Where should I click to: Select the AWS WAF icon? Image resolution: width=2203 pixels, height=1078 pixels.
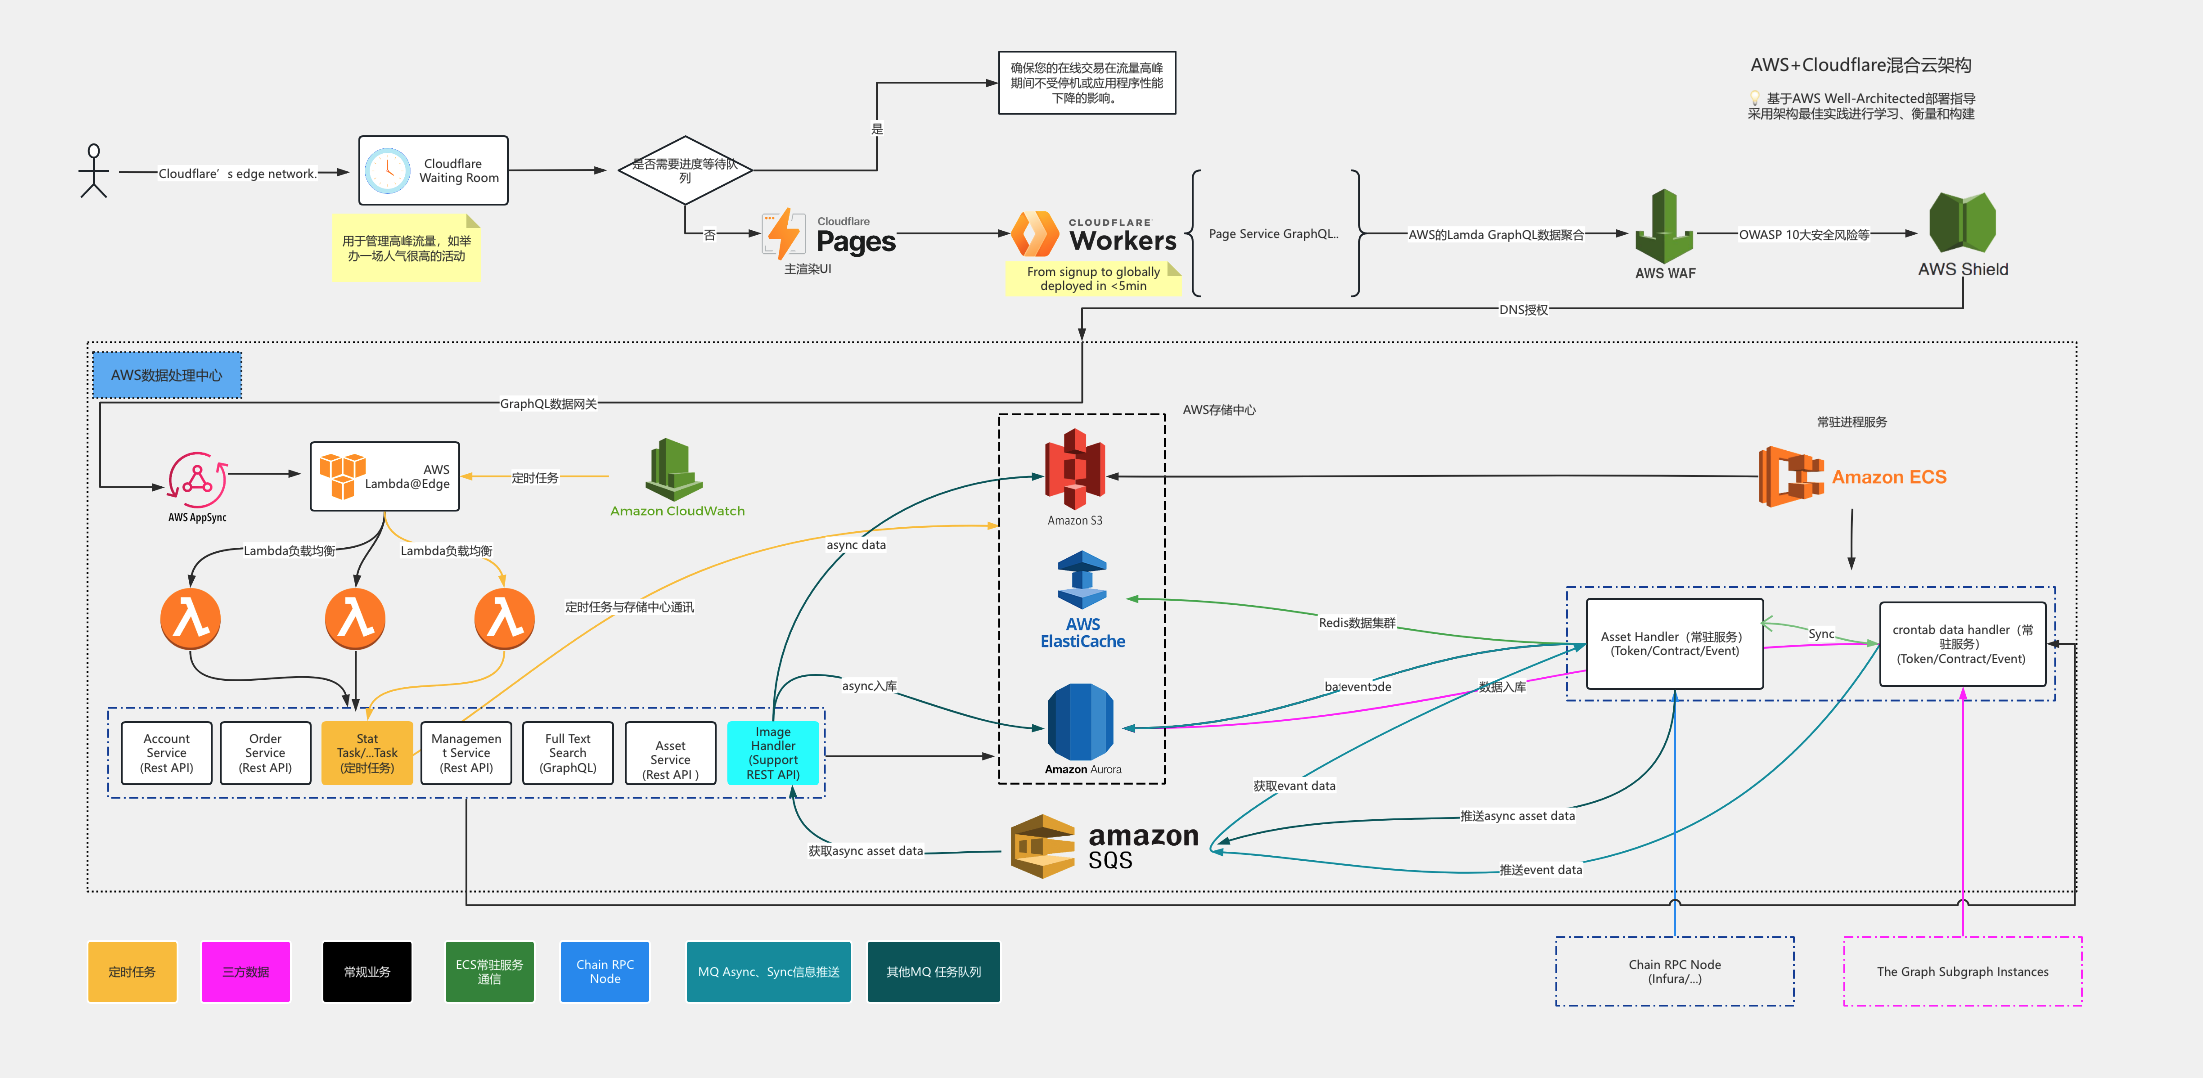tap(1664, 226)
